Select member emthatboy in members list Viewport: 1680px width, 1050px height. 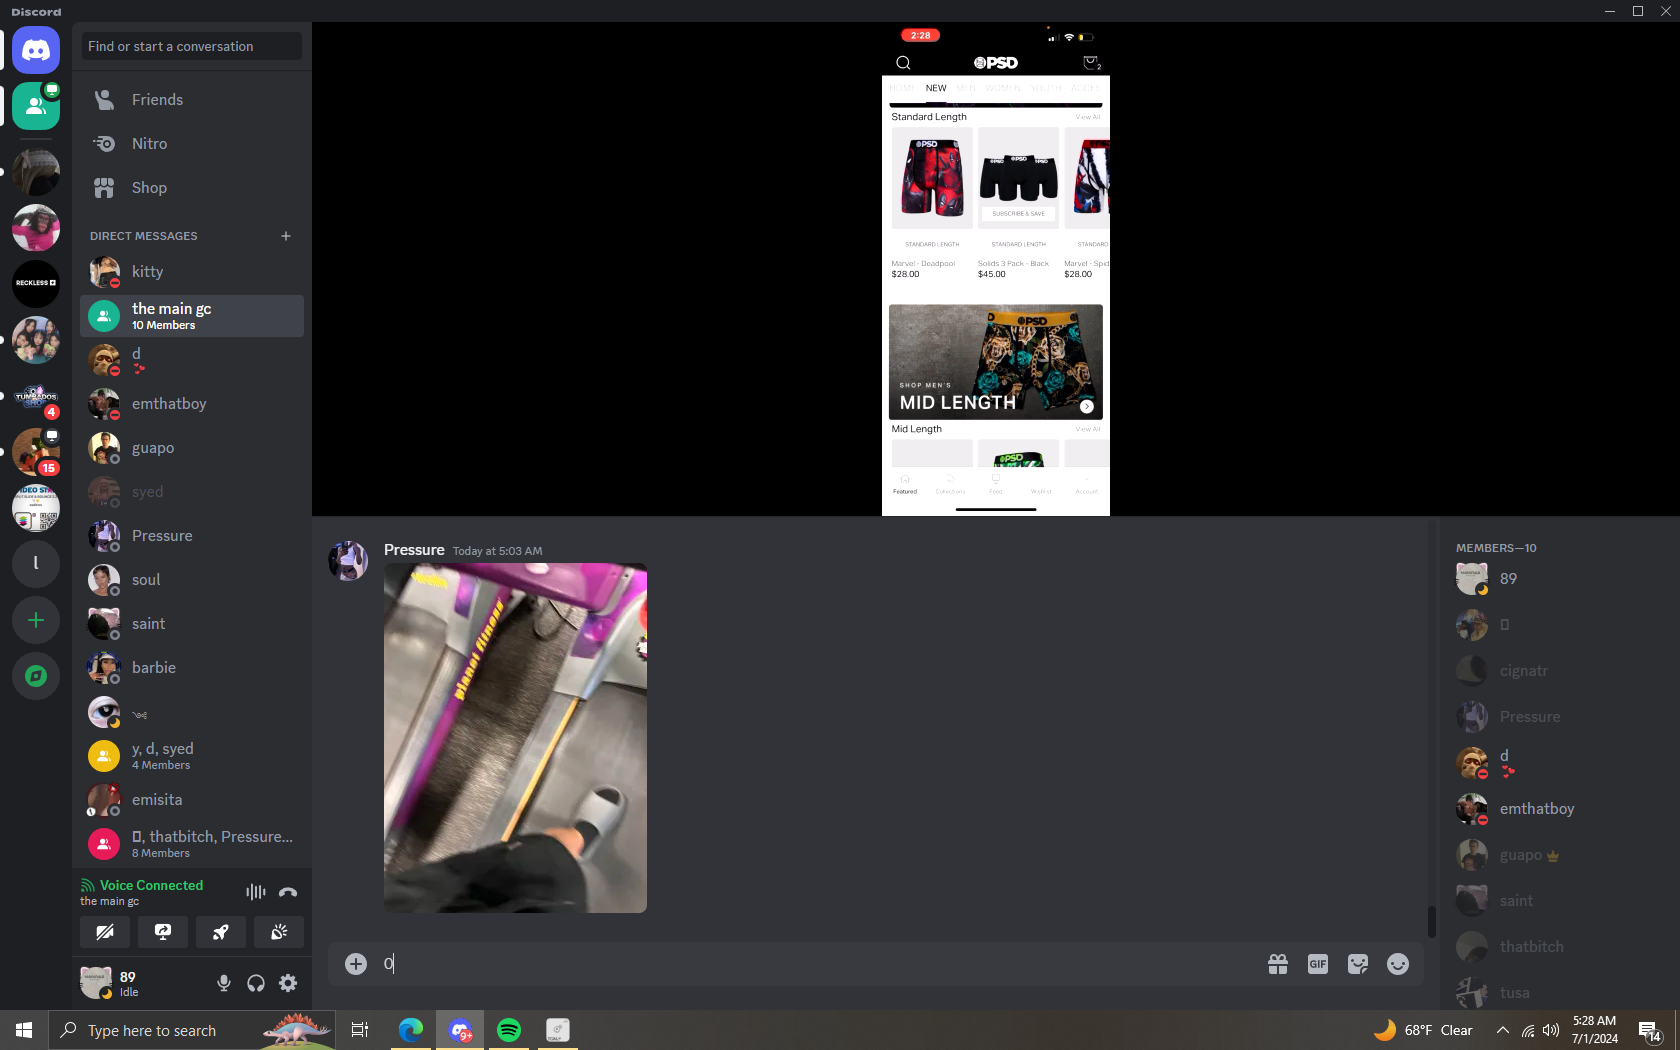pos(1560,809)
